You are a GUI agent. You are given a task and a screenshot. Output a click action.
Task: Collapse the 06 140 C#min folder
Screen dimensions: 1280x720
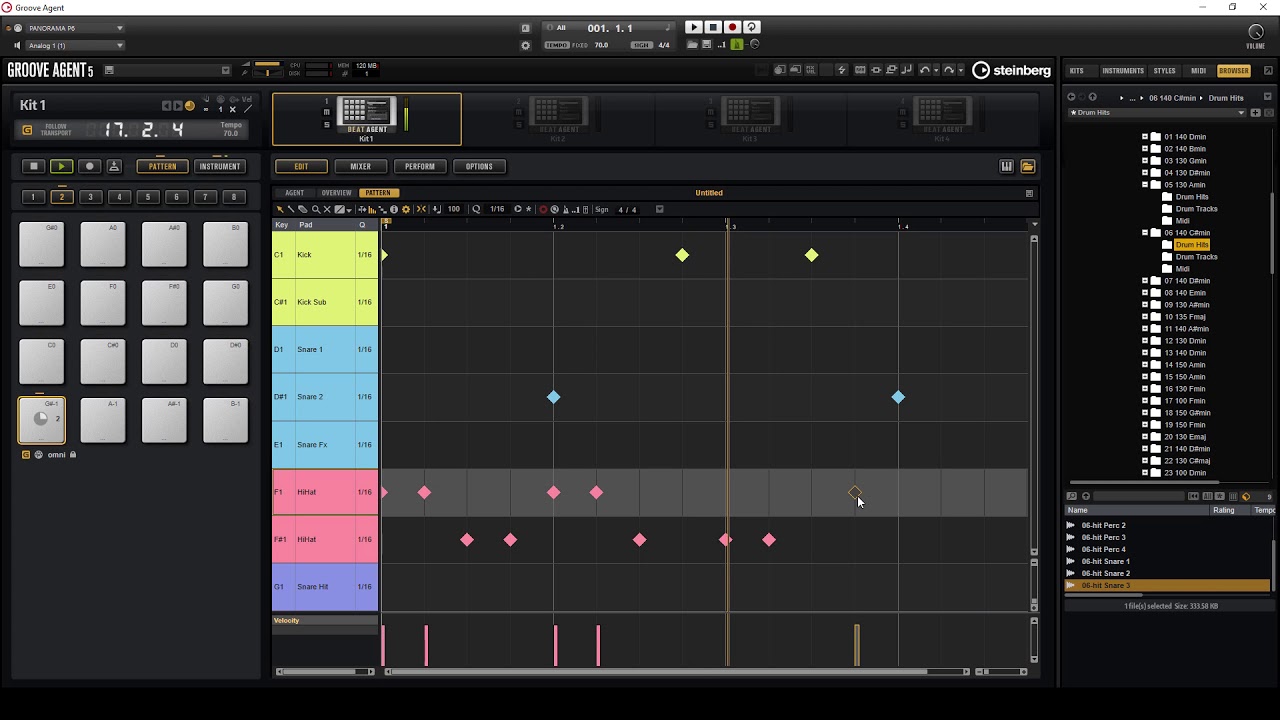coord(1145,233)
